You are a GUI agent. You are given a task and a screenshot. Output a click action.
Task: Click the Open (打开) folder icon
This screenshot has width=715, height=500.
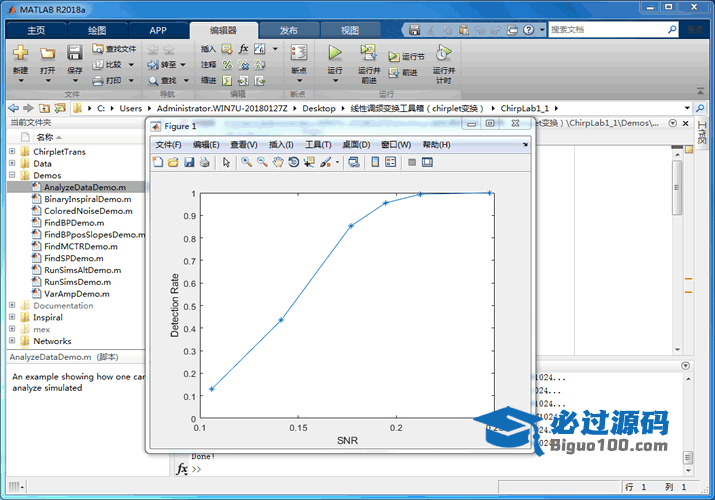(47, 53)
